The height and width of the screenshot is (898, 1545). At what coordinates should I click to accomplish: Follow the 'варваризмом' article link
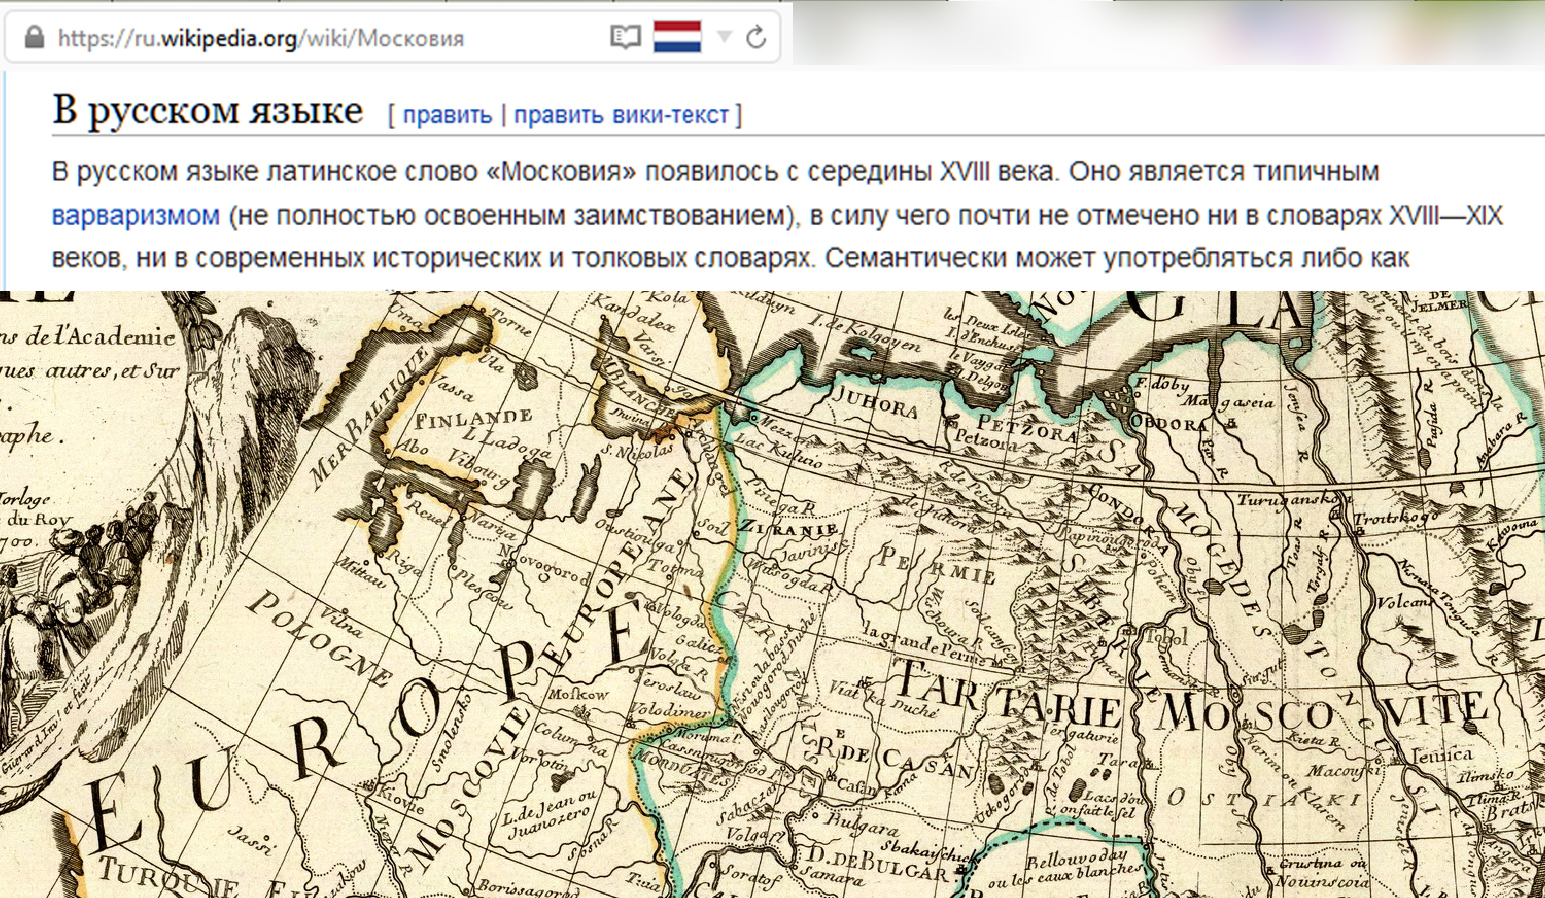pyautogui.click(x=135, y=215)
